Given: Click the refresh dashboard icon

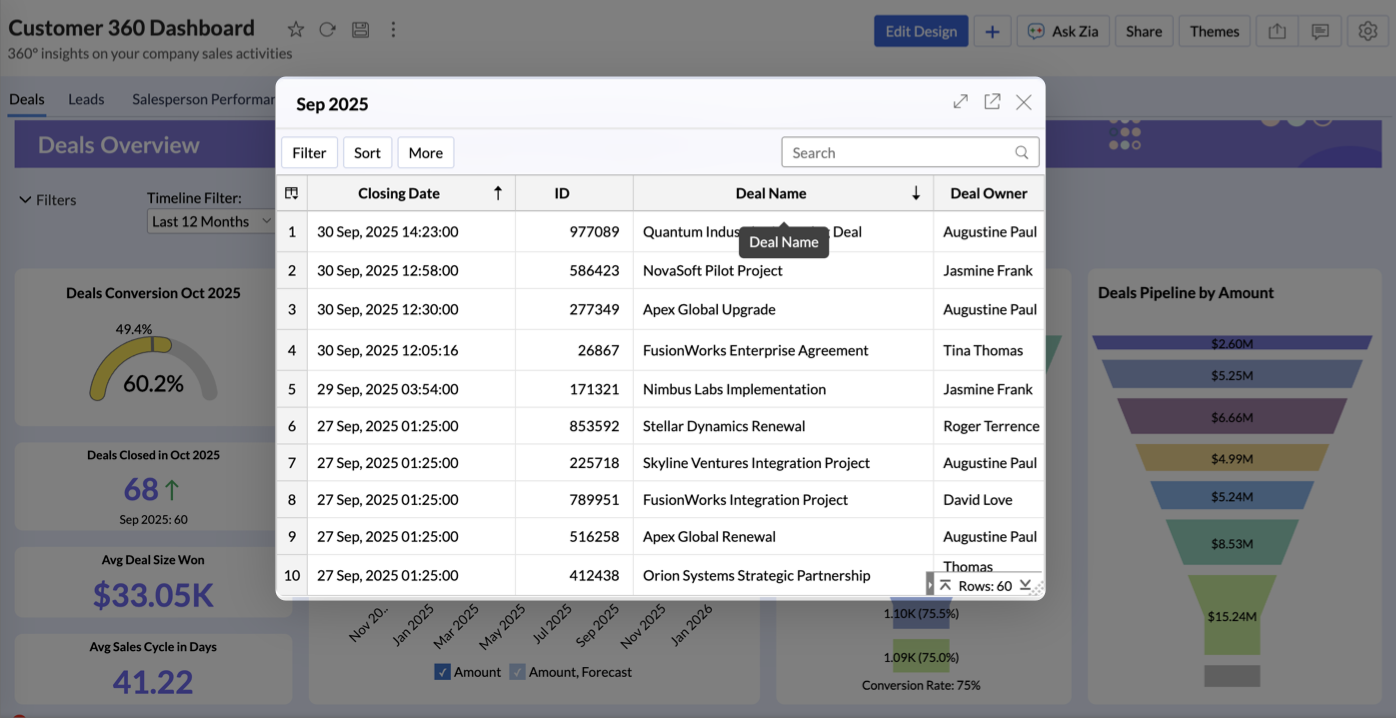Looking at the screenshot, I should (327, 30).
